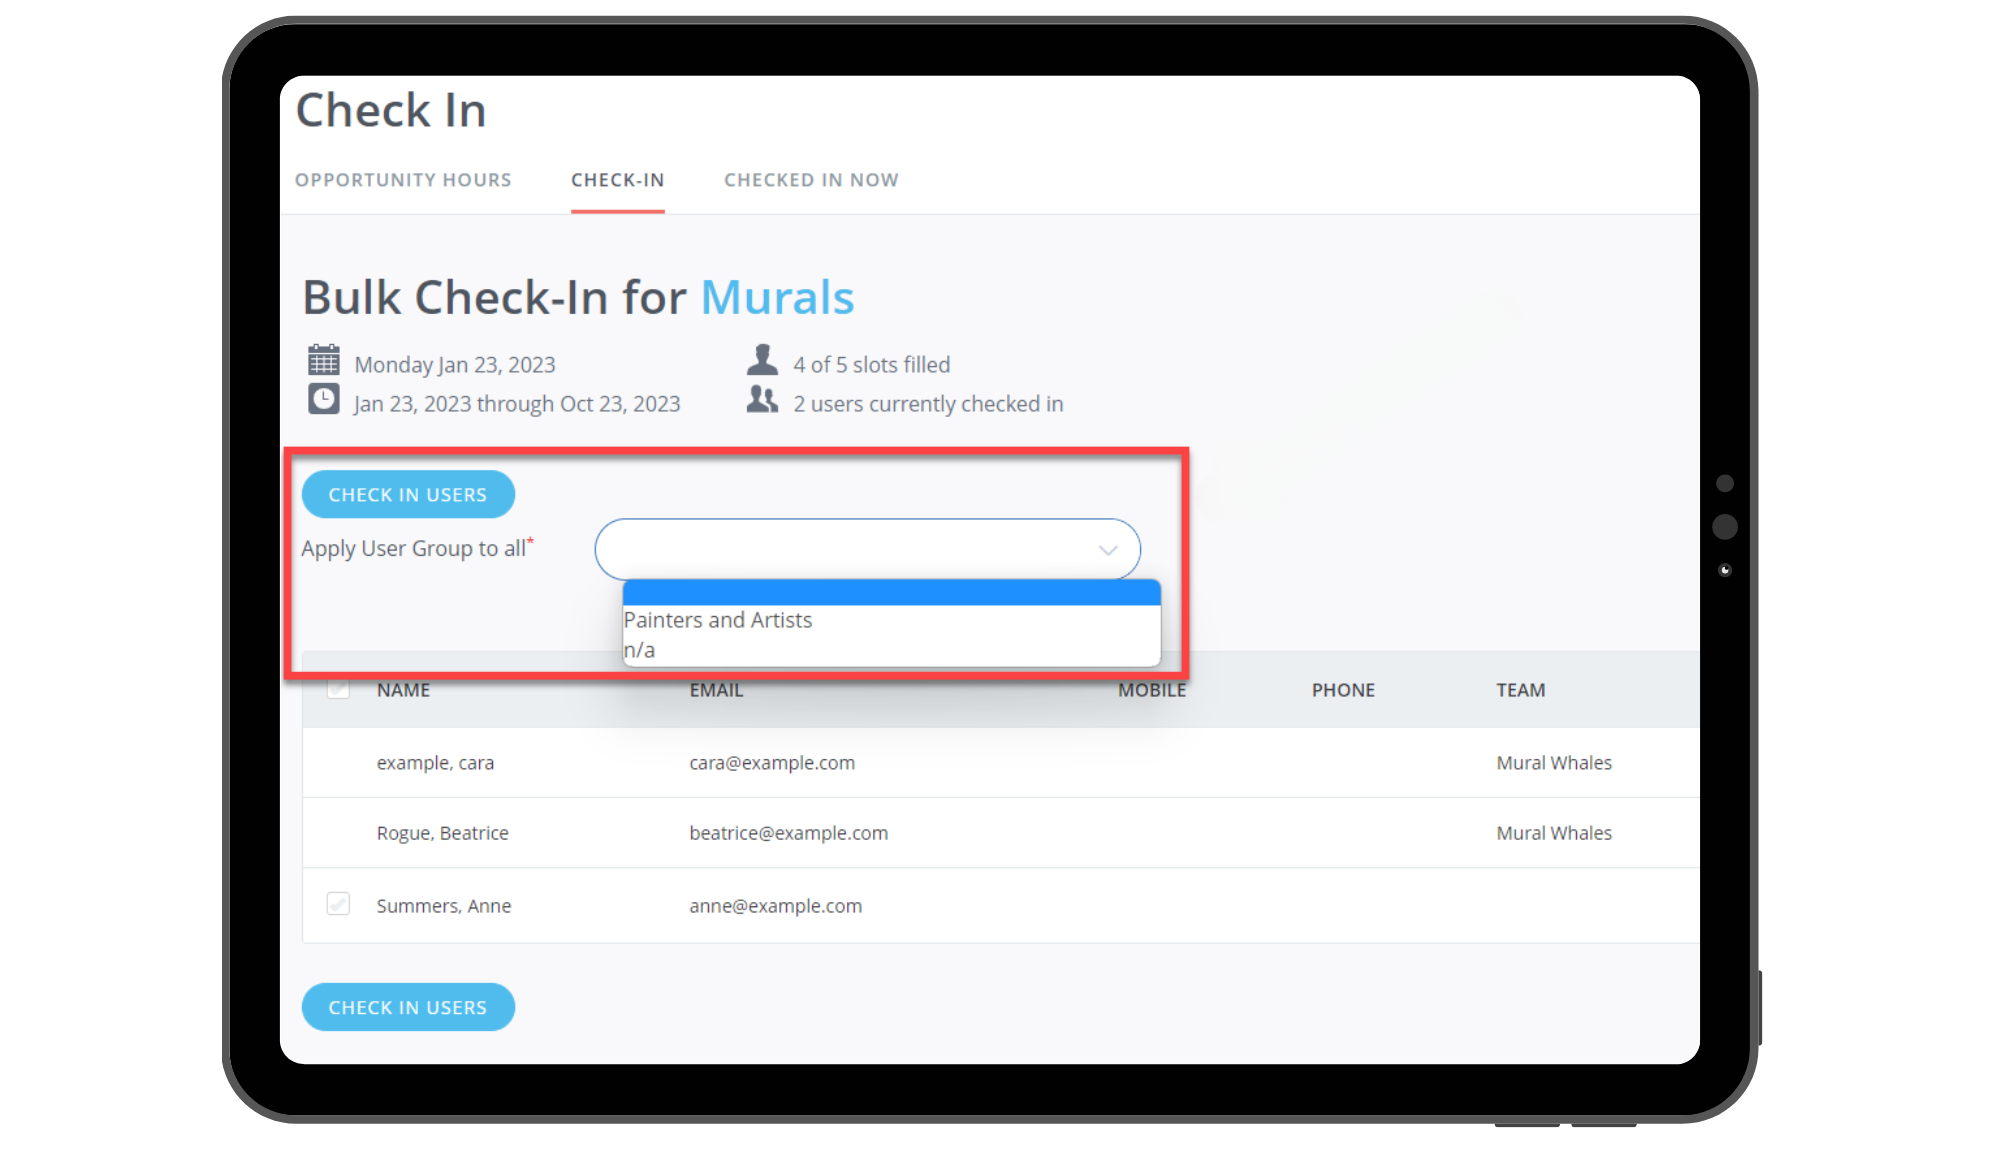Open the Apply User Group dropdown
Screen dimensions: 2000x1154
(867, 549)
